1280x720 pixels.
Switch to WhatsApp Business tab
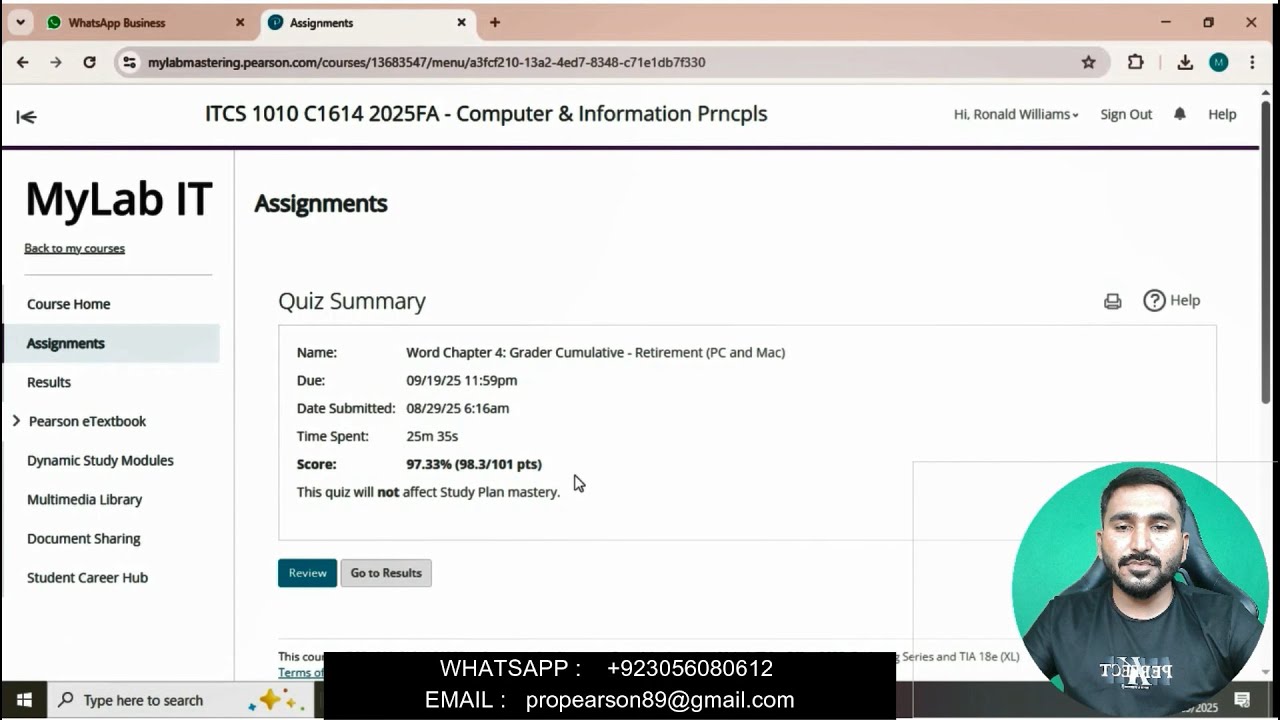point(146,22)
